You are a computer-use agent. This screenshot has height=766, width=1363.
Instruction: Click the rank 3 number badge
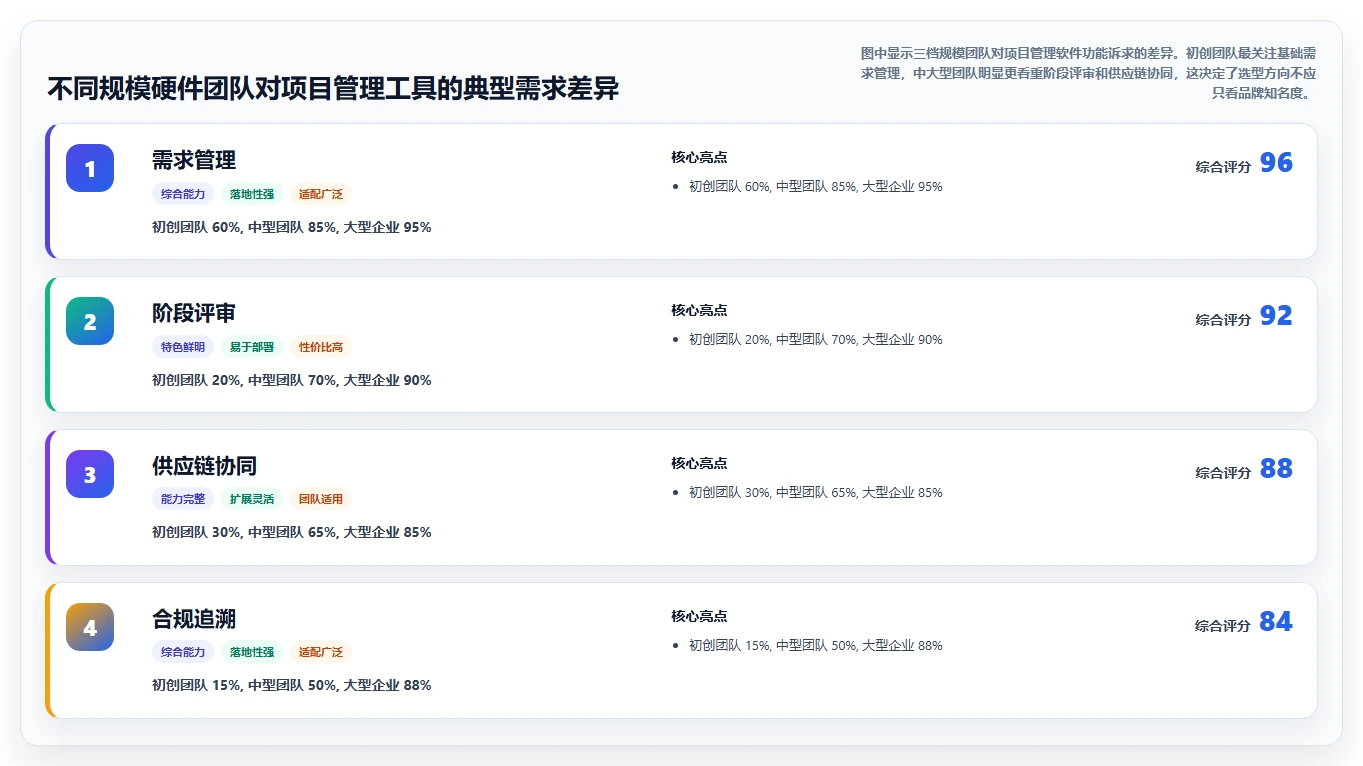pyautogui.click(x=90, y=474)
